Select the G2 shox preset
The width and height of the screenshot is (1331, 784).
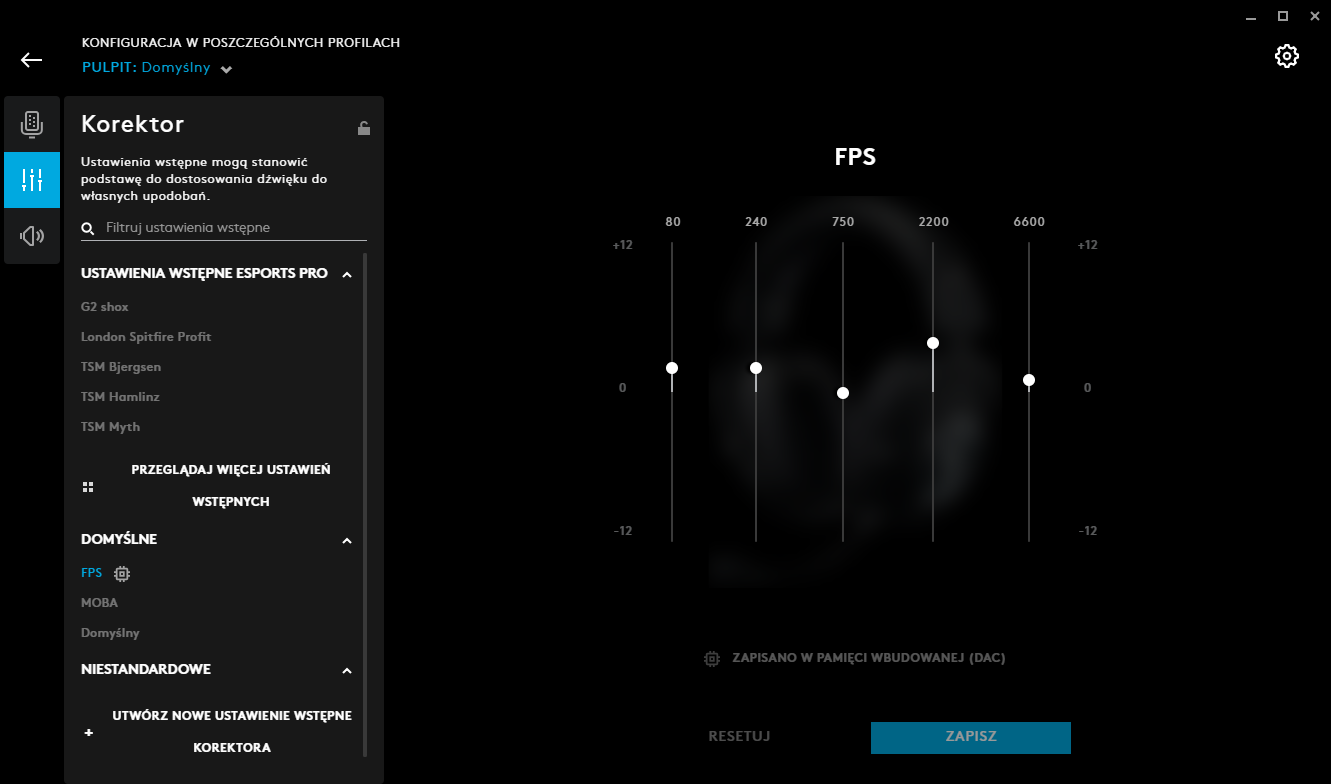105,307
